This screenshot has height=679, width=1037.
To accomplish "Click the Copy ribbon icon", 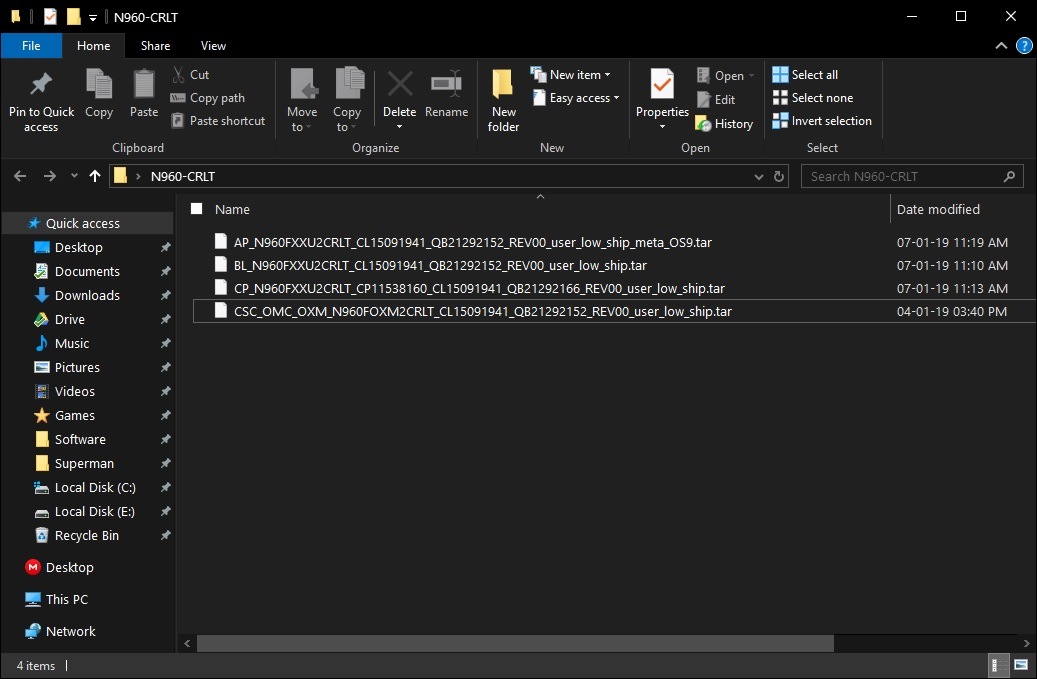I will click(x=99, y=94).
